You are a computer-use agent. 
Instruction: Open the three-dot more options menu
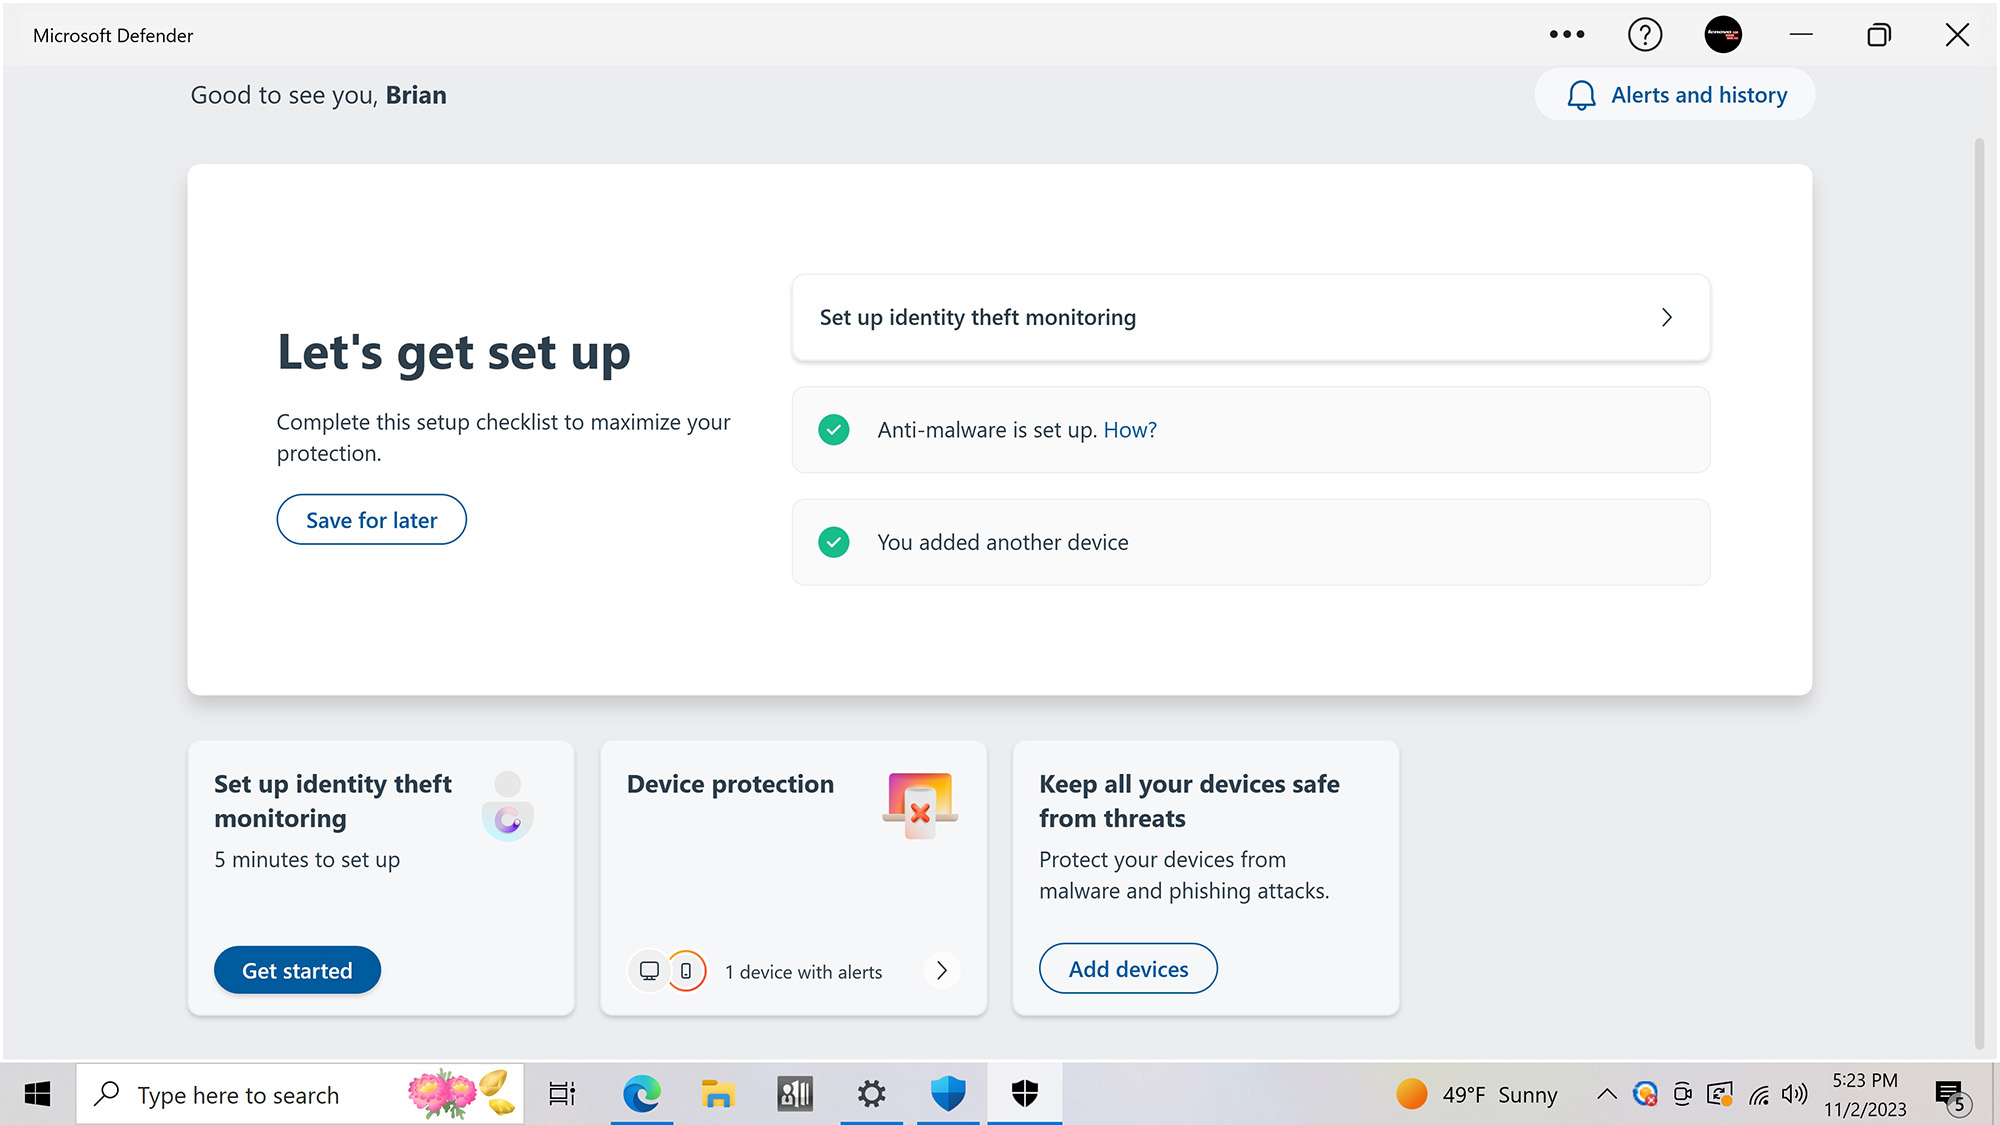tap(1566, 35)
